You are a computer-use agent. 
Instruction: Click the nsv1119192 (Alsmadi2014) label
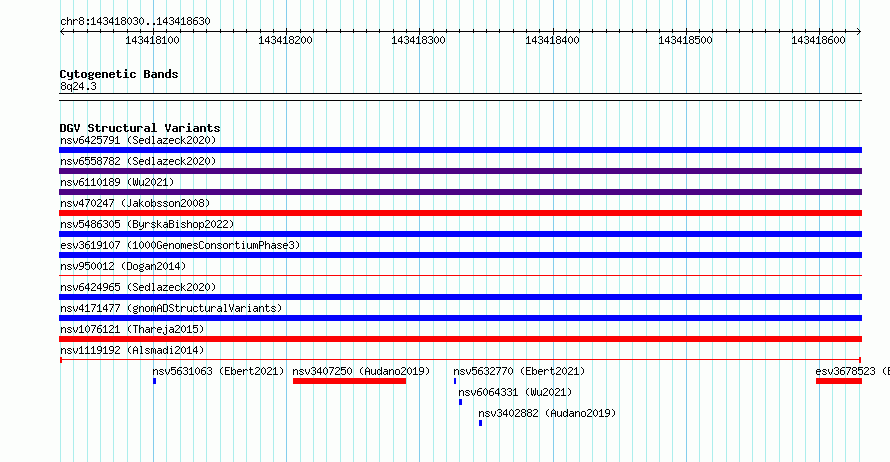click(132, 350)
